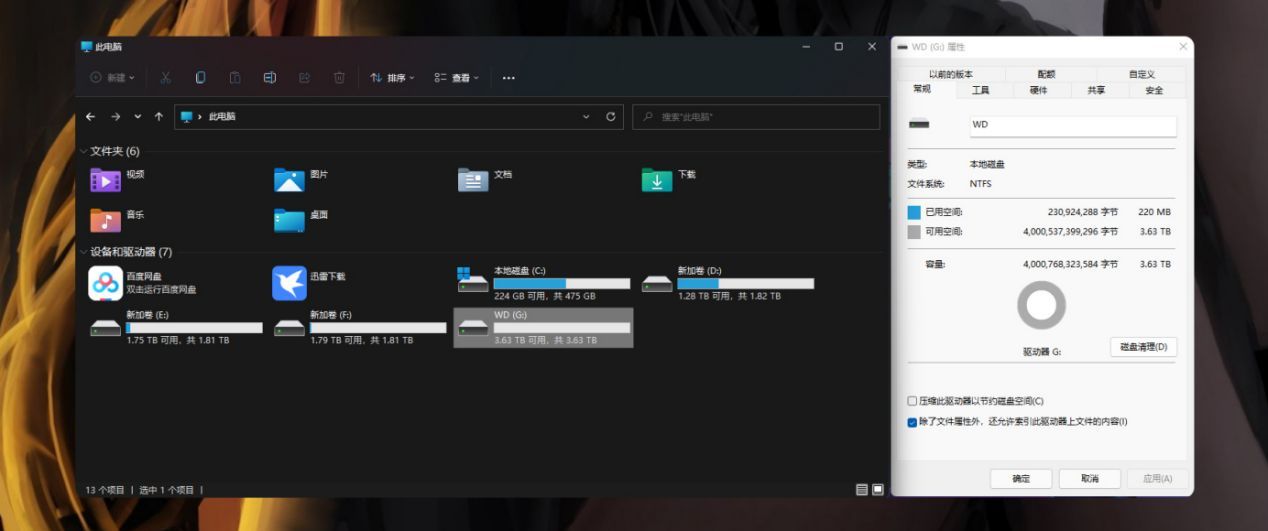Viewport: 1268px width, 531px height.
Task: Click the gray 可用空间 color swatch
Action: [914, 232]
